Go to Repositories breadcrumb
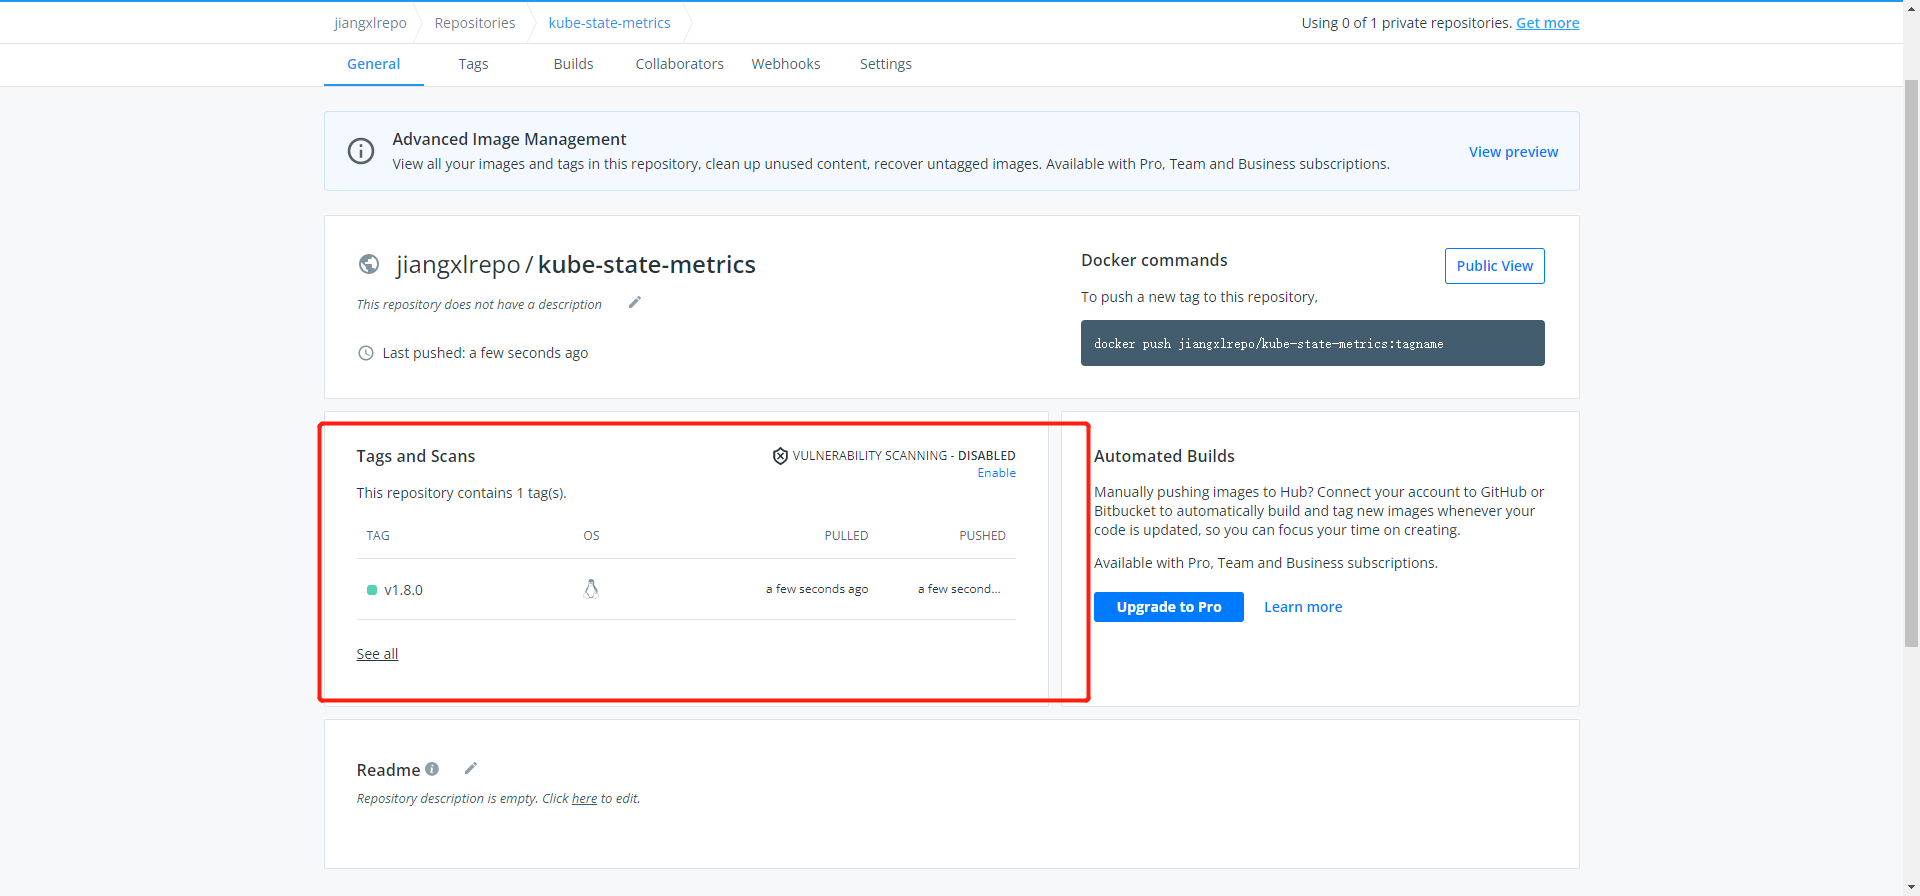1920x896 pixels. pos(475,23)
